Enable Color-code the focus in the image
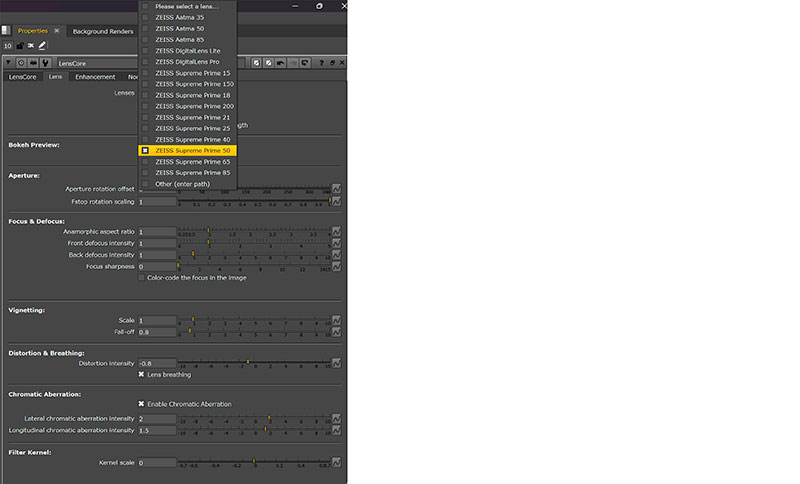 pos(141,277)
